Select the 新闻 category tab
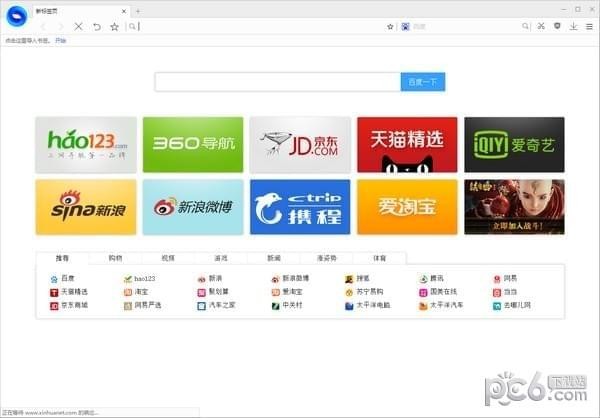The height and width of the screenshot is (418, 600). point(273,258)
